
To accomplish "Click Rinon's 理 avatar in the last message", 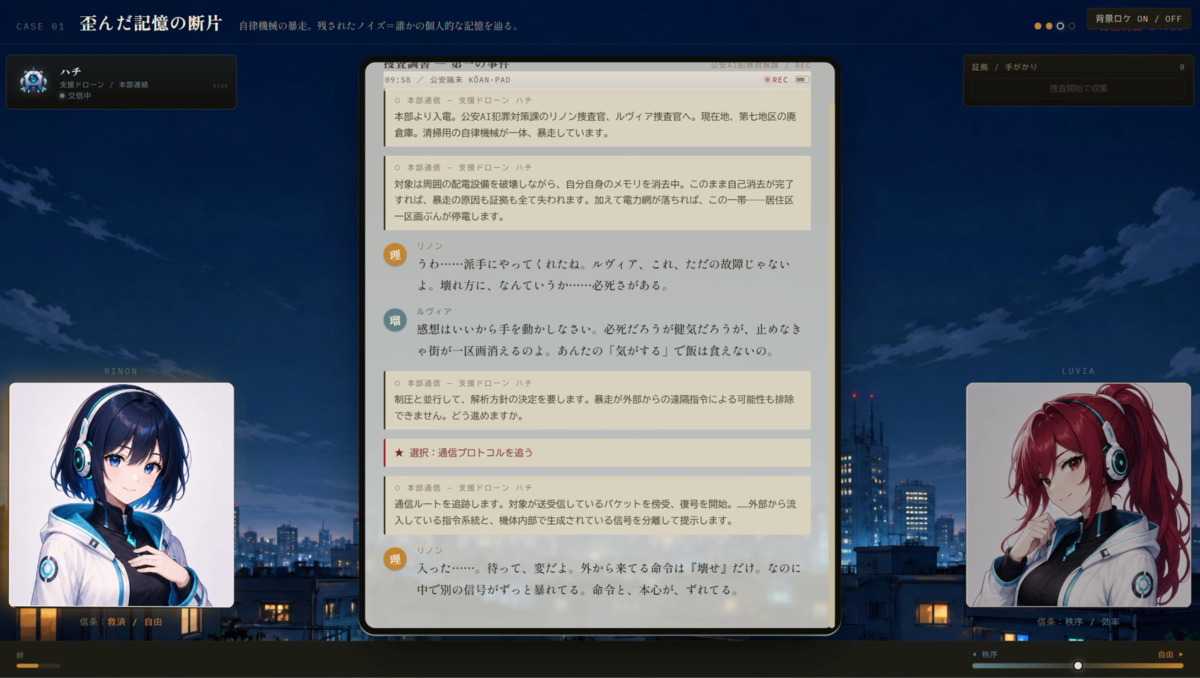I will coord(395,559).
